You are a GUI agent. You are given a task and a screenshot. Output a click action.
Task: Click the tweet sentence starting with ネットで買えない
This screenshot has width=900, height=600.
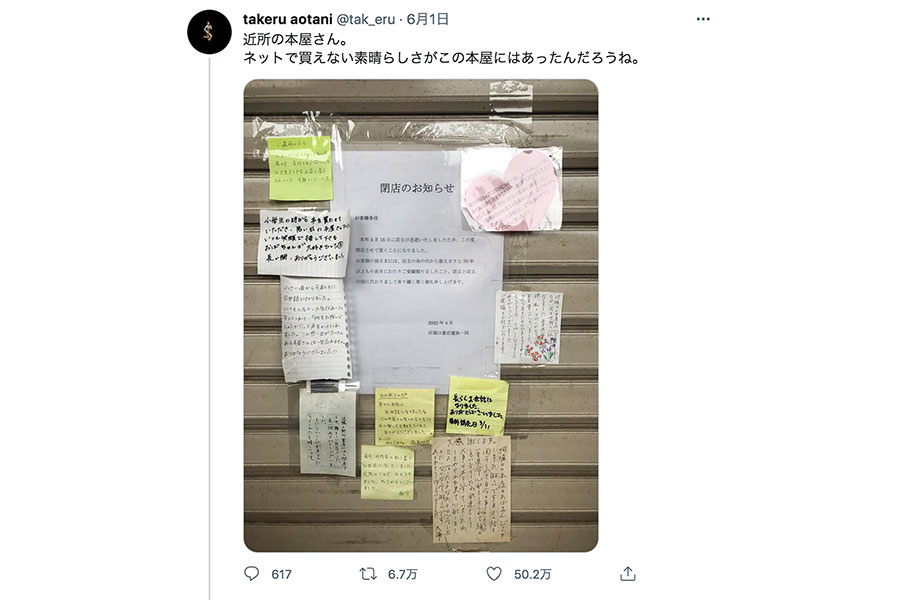[x=441, y=57]
